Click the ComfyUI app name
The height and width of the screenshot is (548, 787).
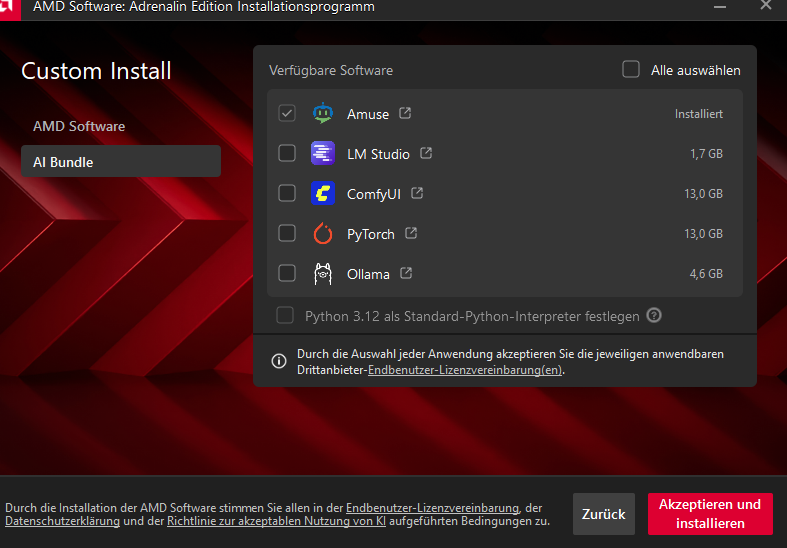coord(374,194)
